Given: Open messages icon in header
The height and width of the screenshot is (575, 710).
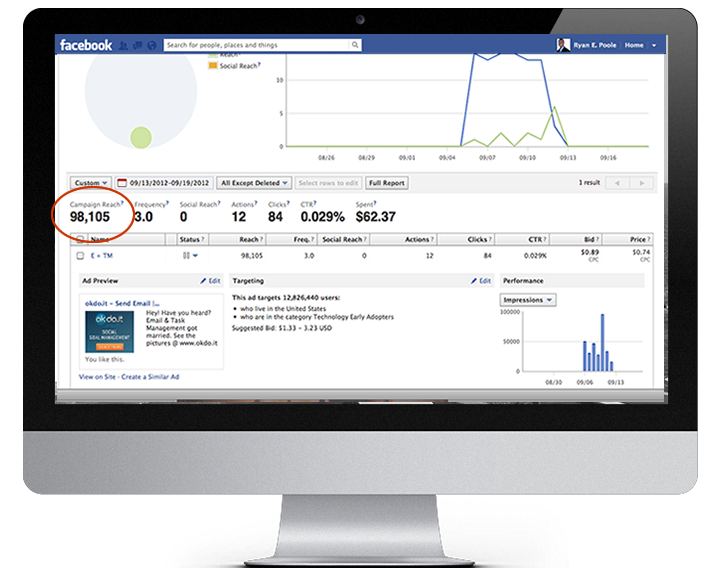Looking at the screenshot, I should 138,45.
